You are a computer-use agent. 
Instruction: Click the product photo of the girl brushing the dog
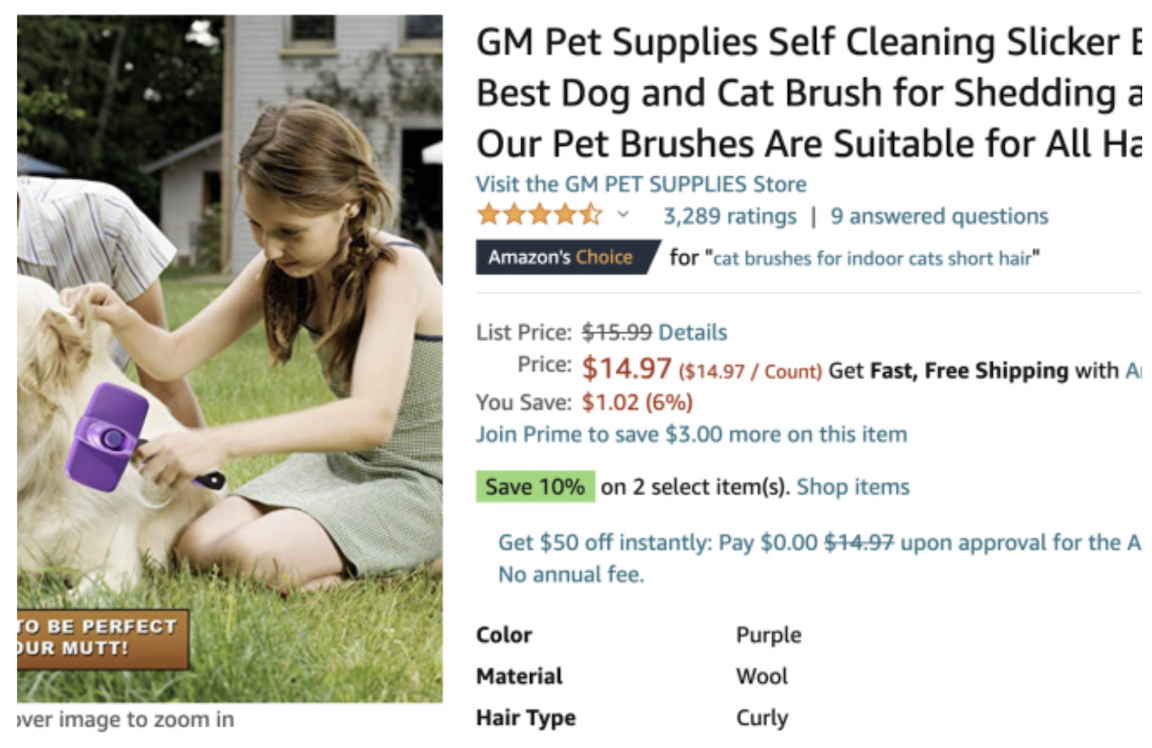coord(230,359)
